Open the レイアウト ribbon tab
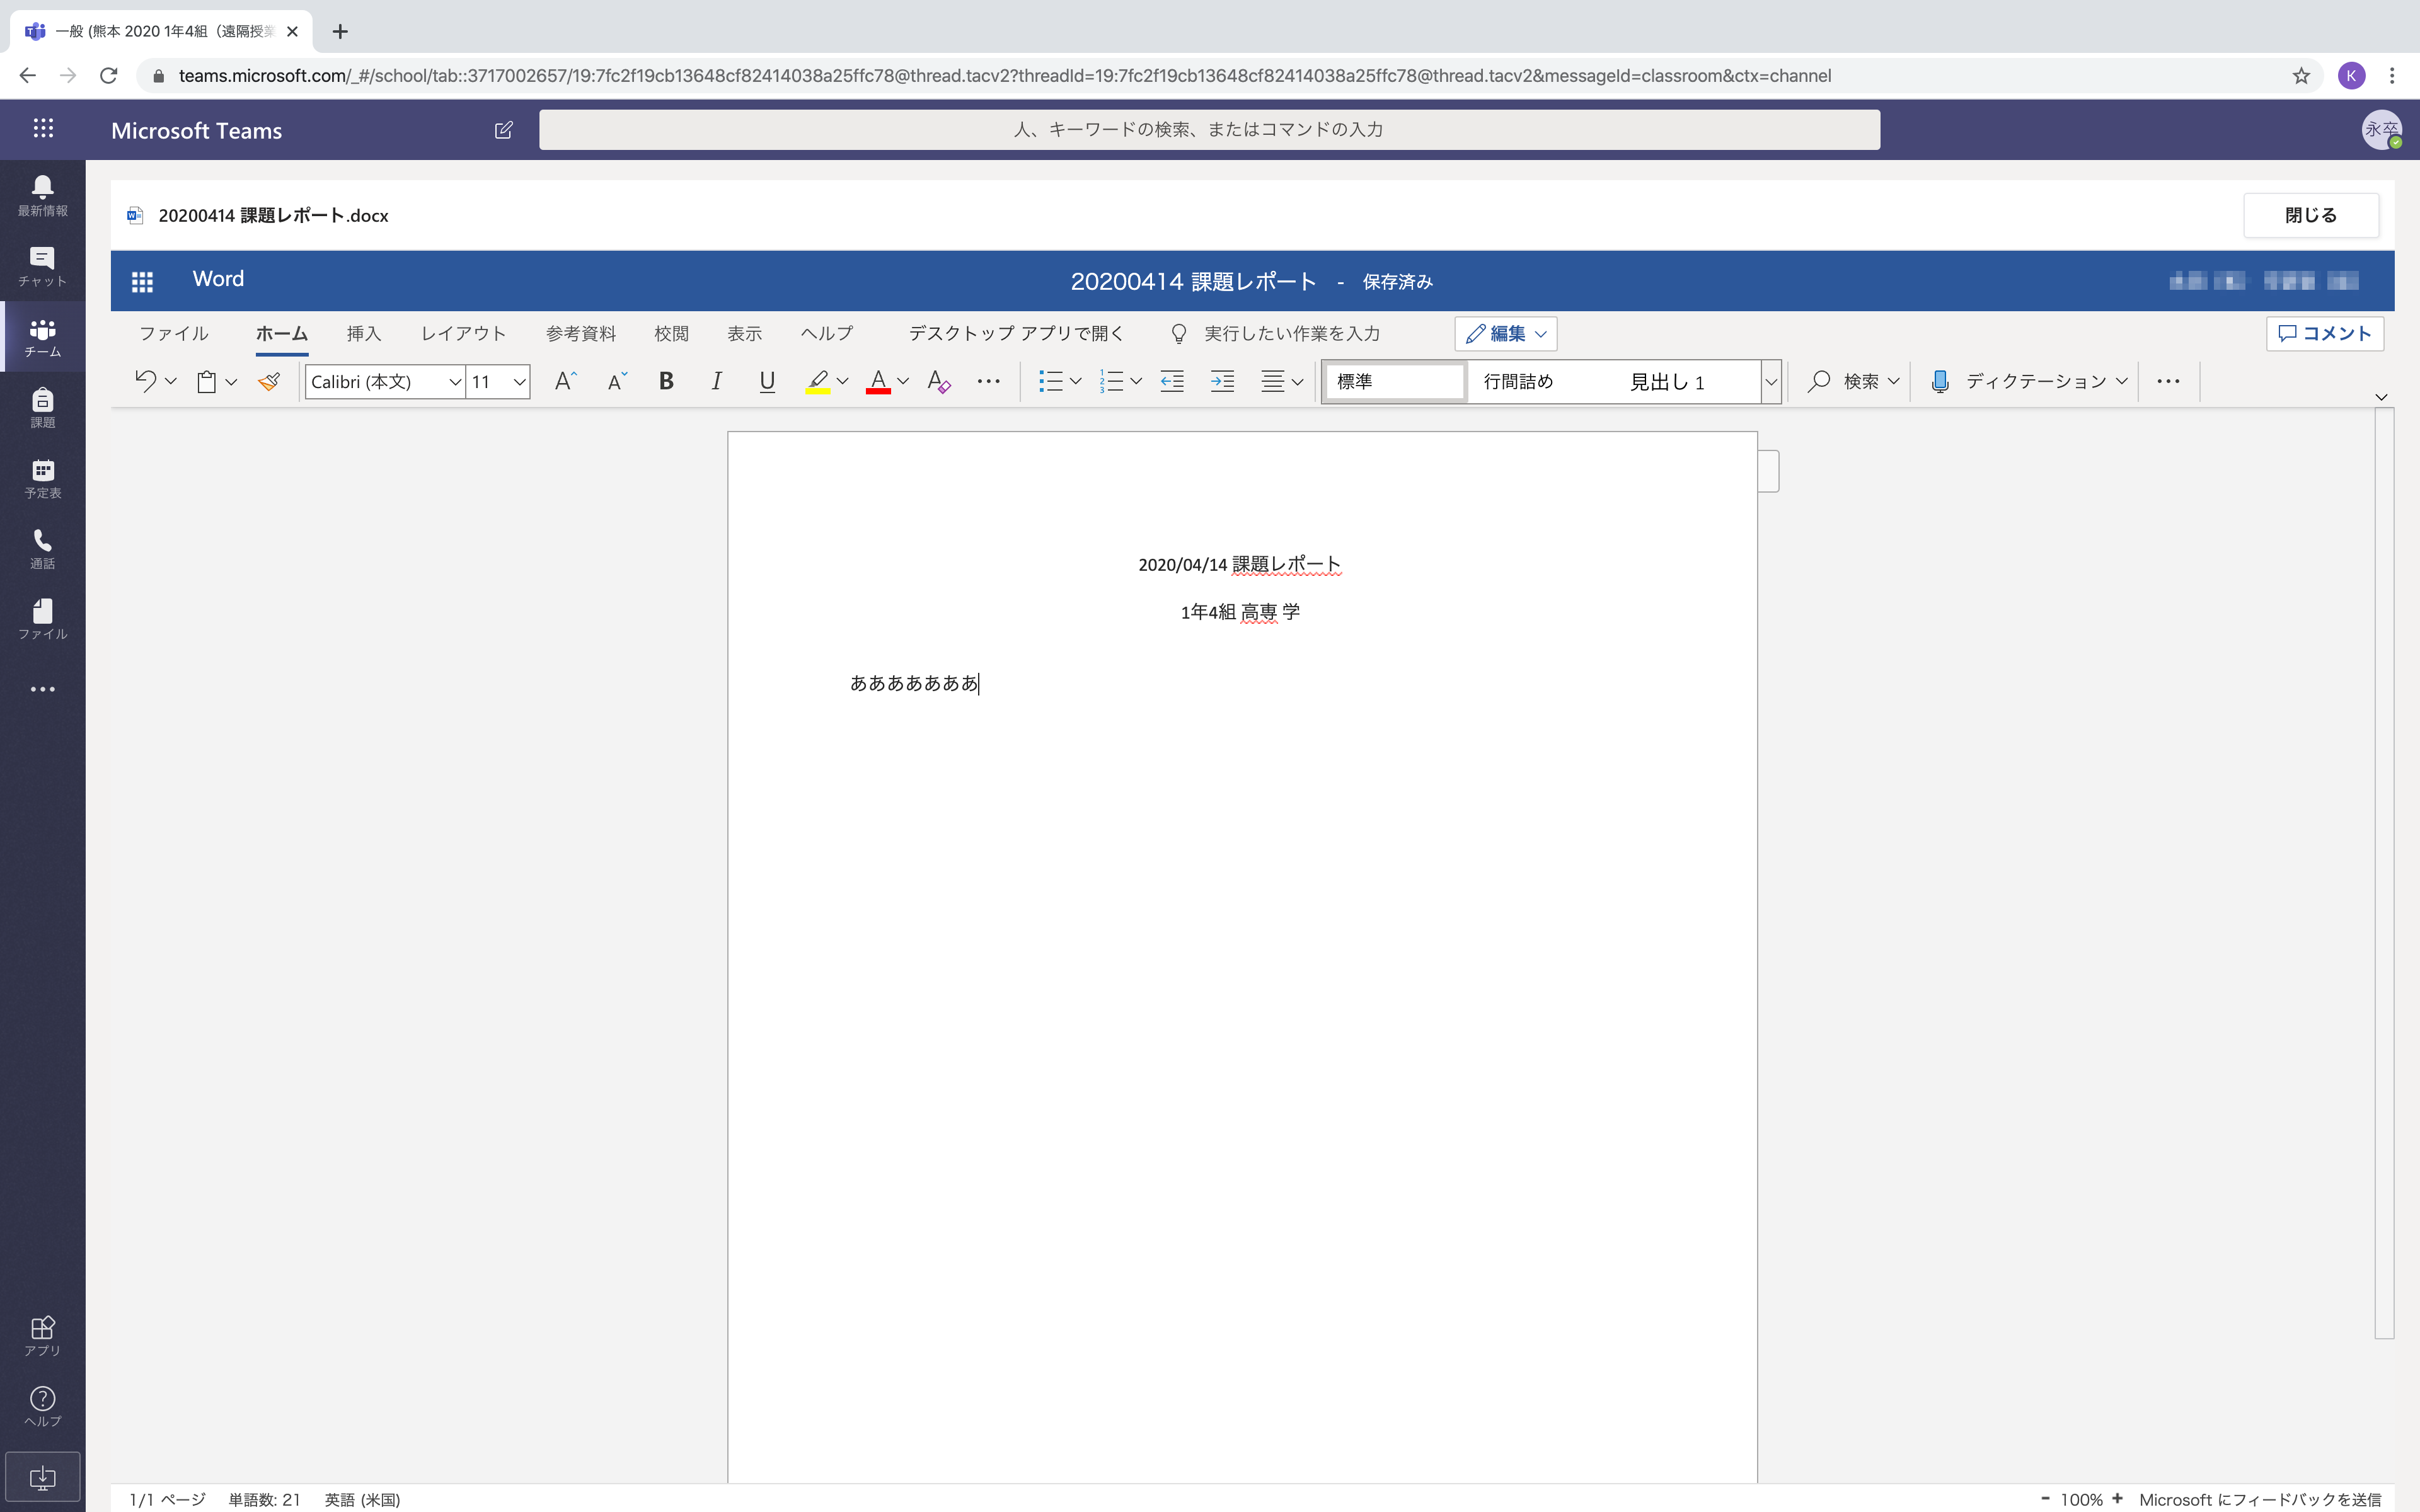The width and height of the screenshot is (2420, 1512). [463, 333]
